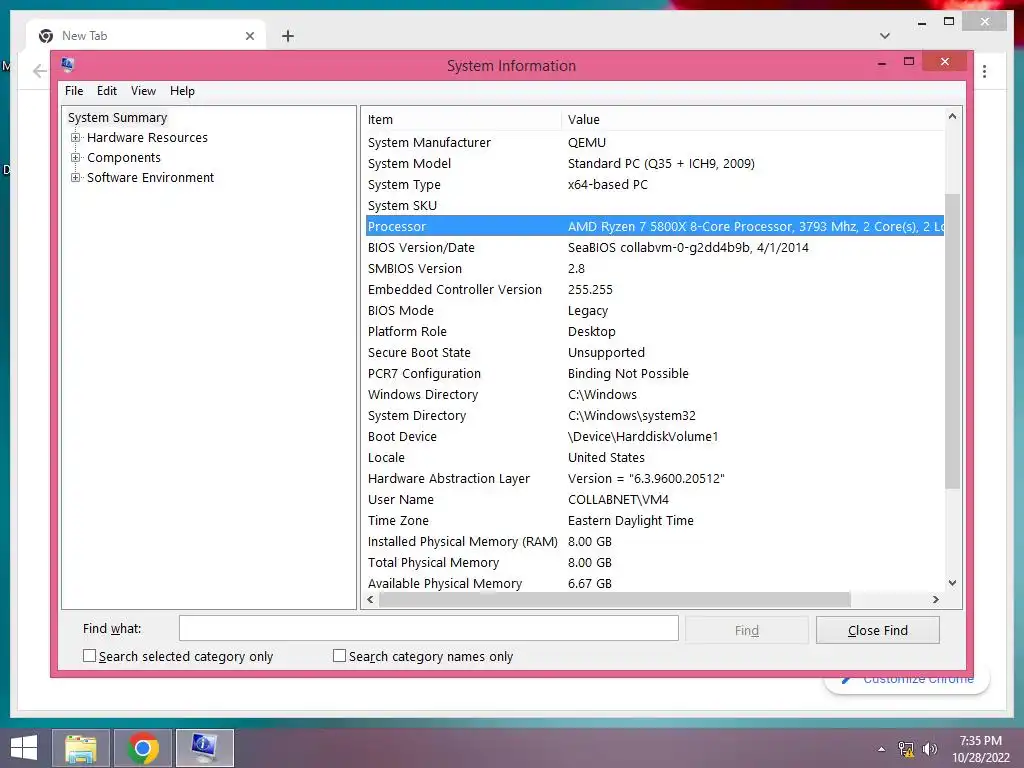Open Chrome's three-dot menu
Viewport: 1024px width, 768px height.
pyautogui.click(x=984, y=71)
